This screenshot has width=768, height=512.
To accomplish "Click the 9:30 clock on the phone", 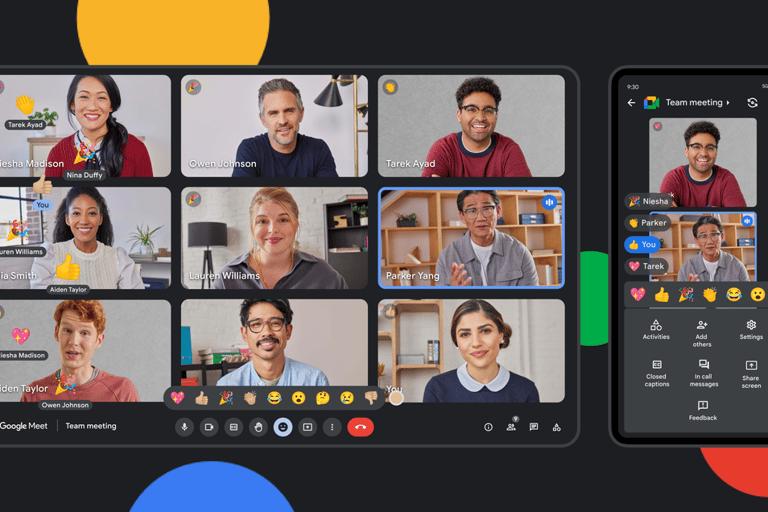I will click(x=633, y=87).
